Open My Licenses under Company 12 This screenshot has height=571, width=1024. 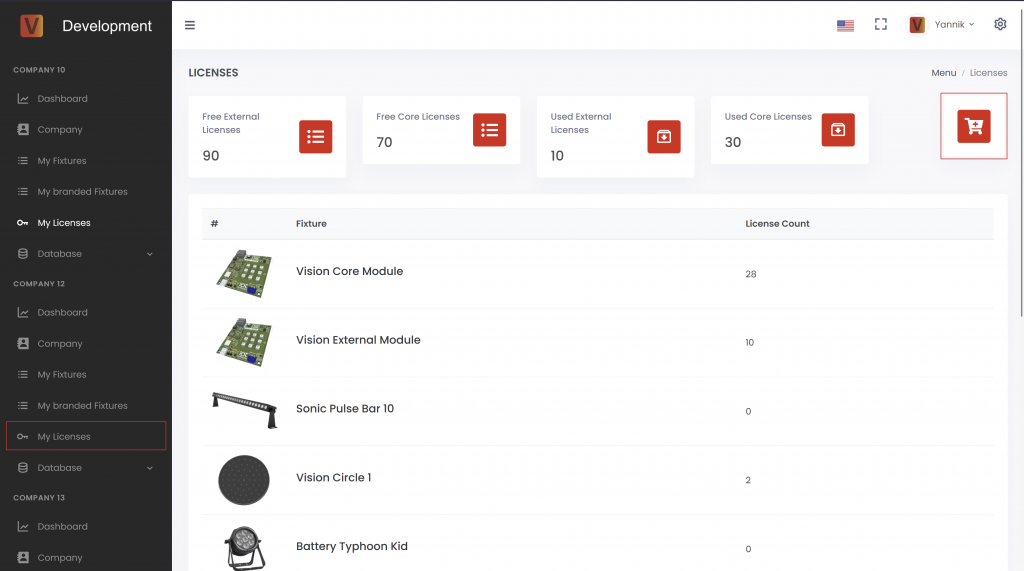coord(64,437)
